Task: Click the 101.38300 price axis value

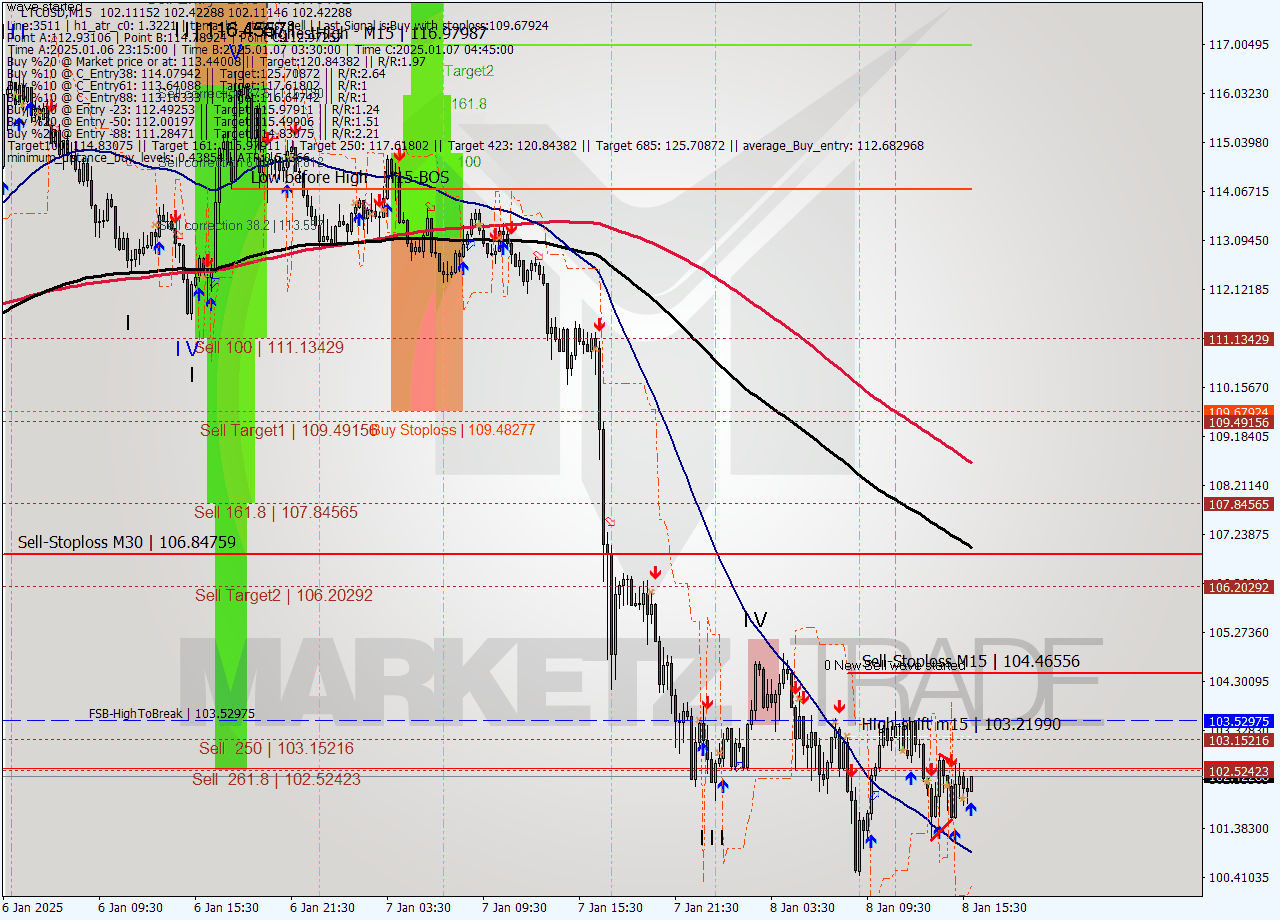Action: (1239, 829)
